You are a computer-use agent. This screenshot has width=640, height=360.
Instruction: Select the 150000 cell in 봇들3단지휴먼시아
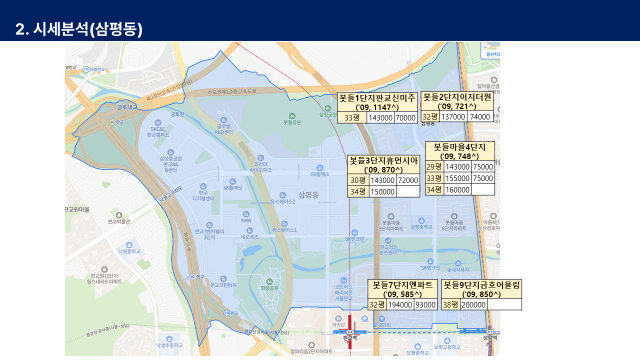[x=382, y=192]
